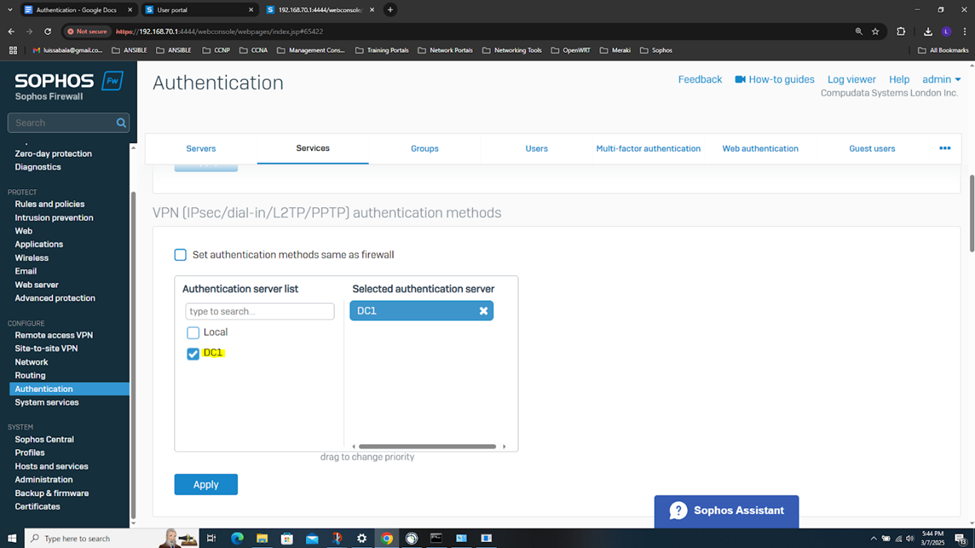Open the Windows Start menu
975x548 pixels.
[x=12, y=538]
